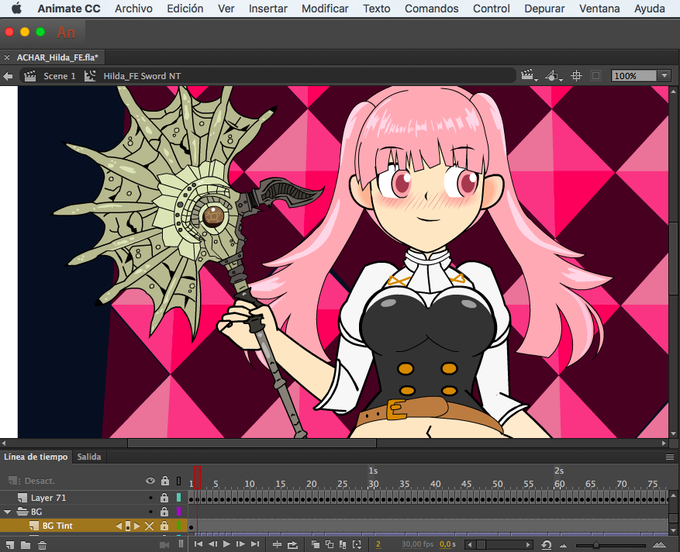The height and width of the screenshot is (552, 680).
Task: Toggle the Loop playback icon
Action: [x=293, y=544]
